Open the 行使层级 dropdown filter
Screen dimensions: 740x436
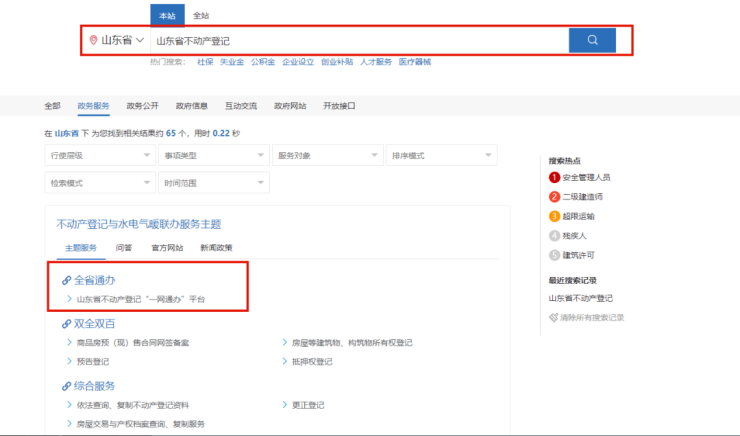(98, 156)
